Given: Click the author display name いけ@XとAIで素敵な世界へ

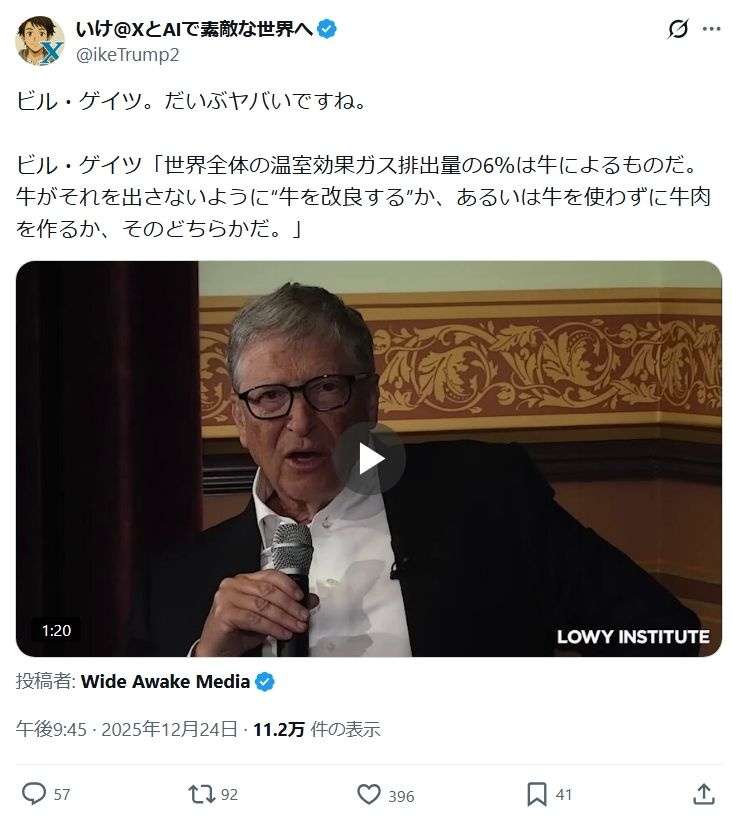Looking at the screenshot, I should pos(195,29).
